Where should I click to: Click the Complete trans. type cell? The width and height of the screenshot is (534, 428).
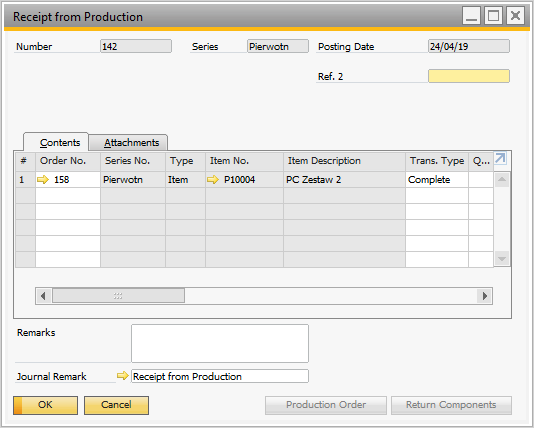point(437,179)
